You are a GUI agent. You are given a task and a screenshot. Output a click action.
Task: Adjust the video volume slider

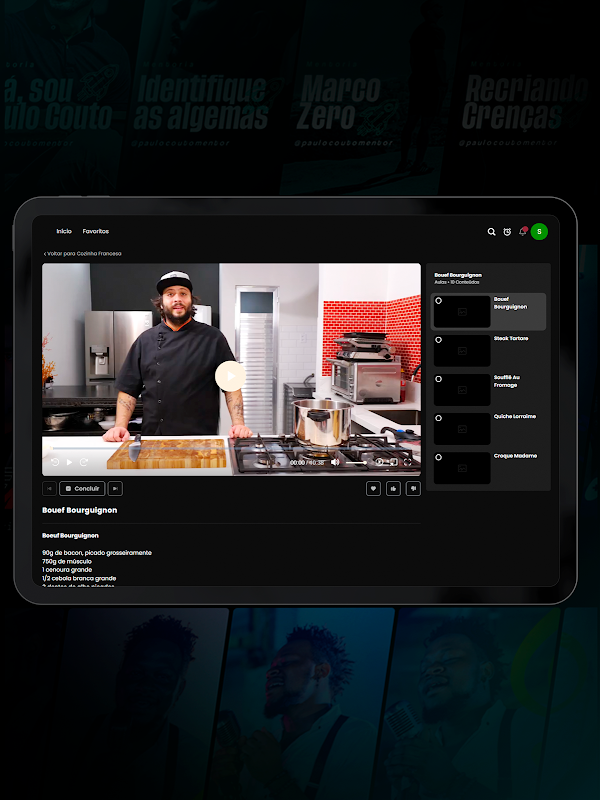click(x=356, y=462)
